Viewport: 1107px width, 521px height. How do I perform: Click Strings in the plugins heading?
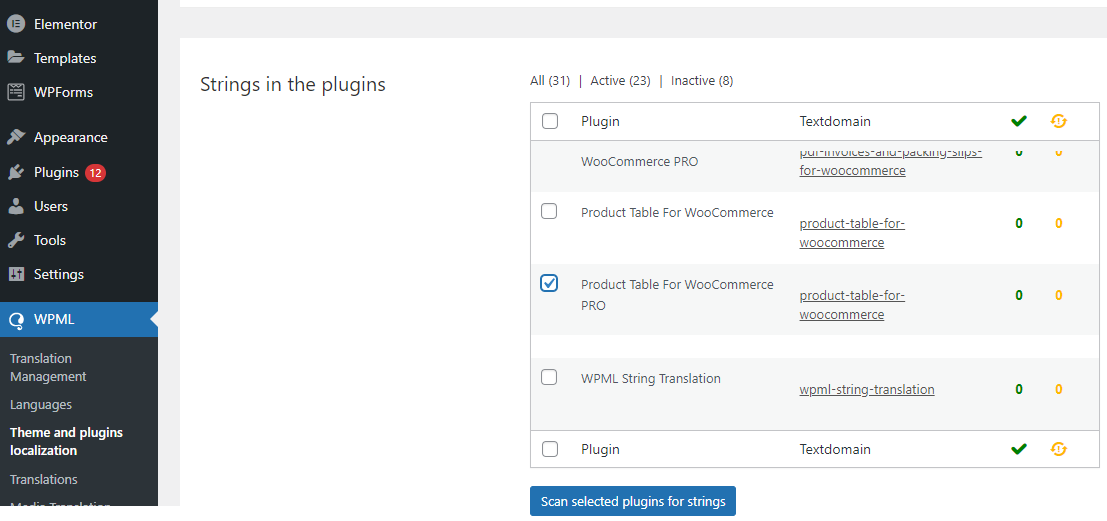293,85
